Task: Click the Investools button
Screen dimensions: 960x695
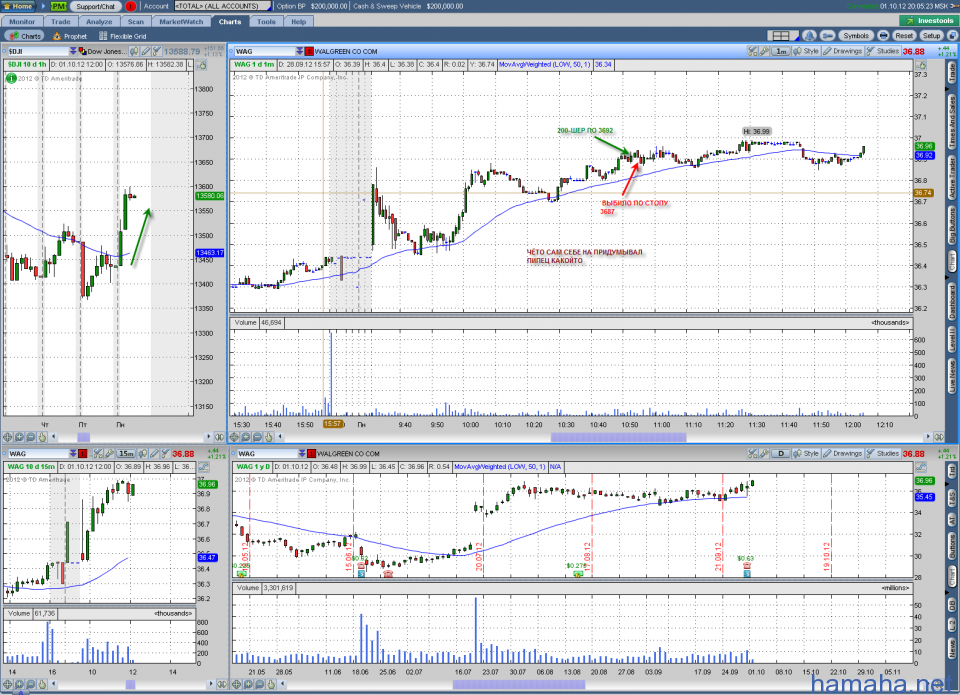Action: [x=929, y=21]
